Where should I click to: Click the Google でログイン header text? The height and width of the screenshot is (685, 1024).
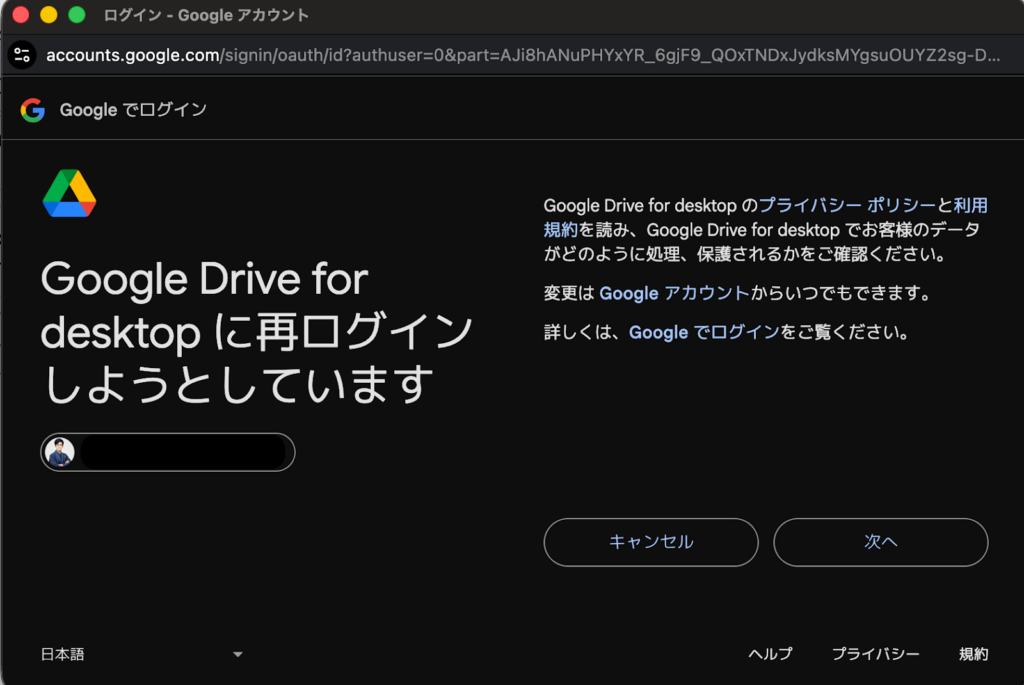click(x=133, y=110)
